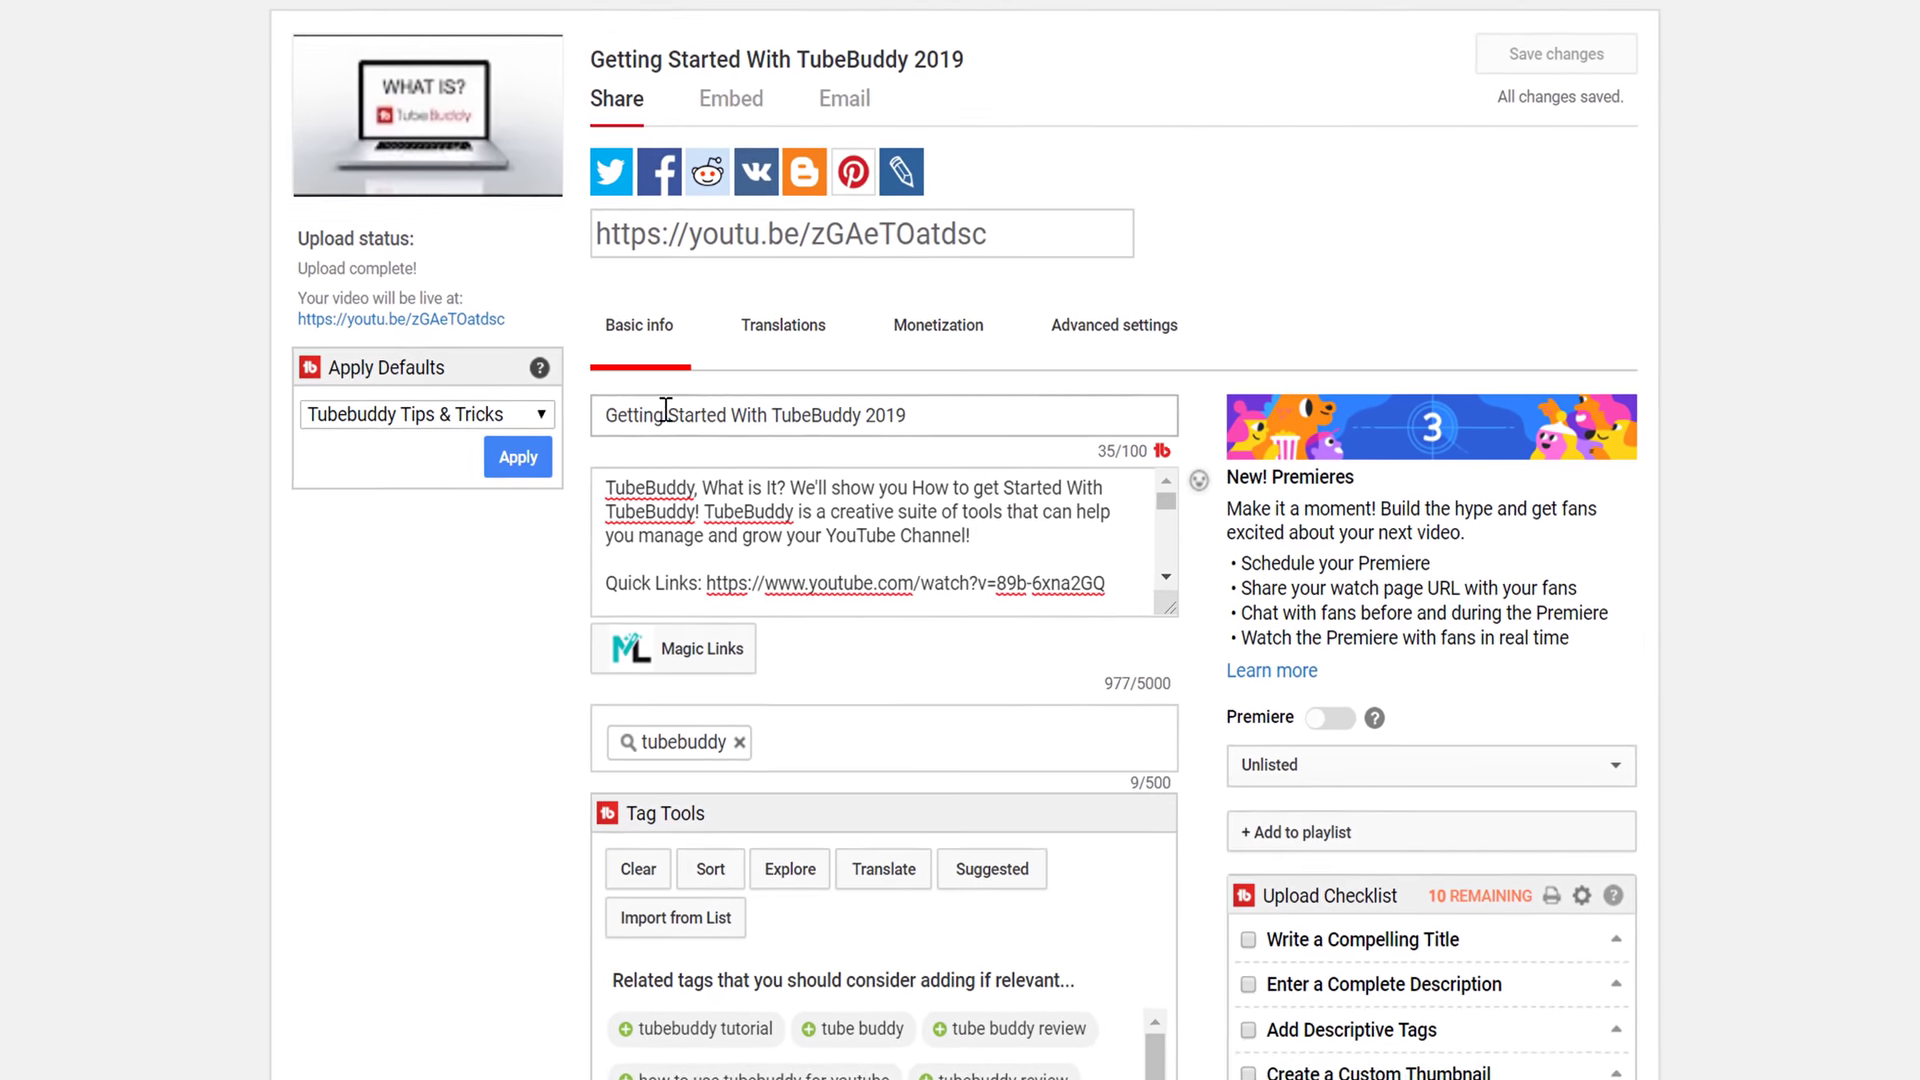Share video on Pinterest icon

(x=853, y=172)
